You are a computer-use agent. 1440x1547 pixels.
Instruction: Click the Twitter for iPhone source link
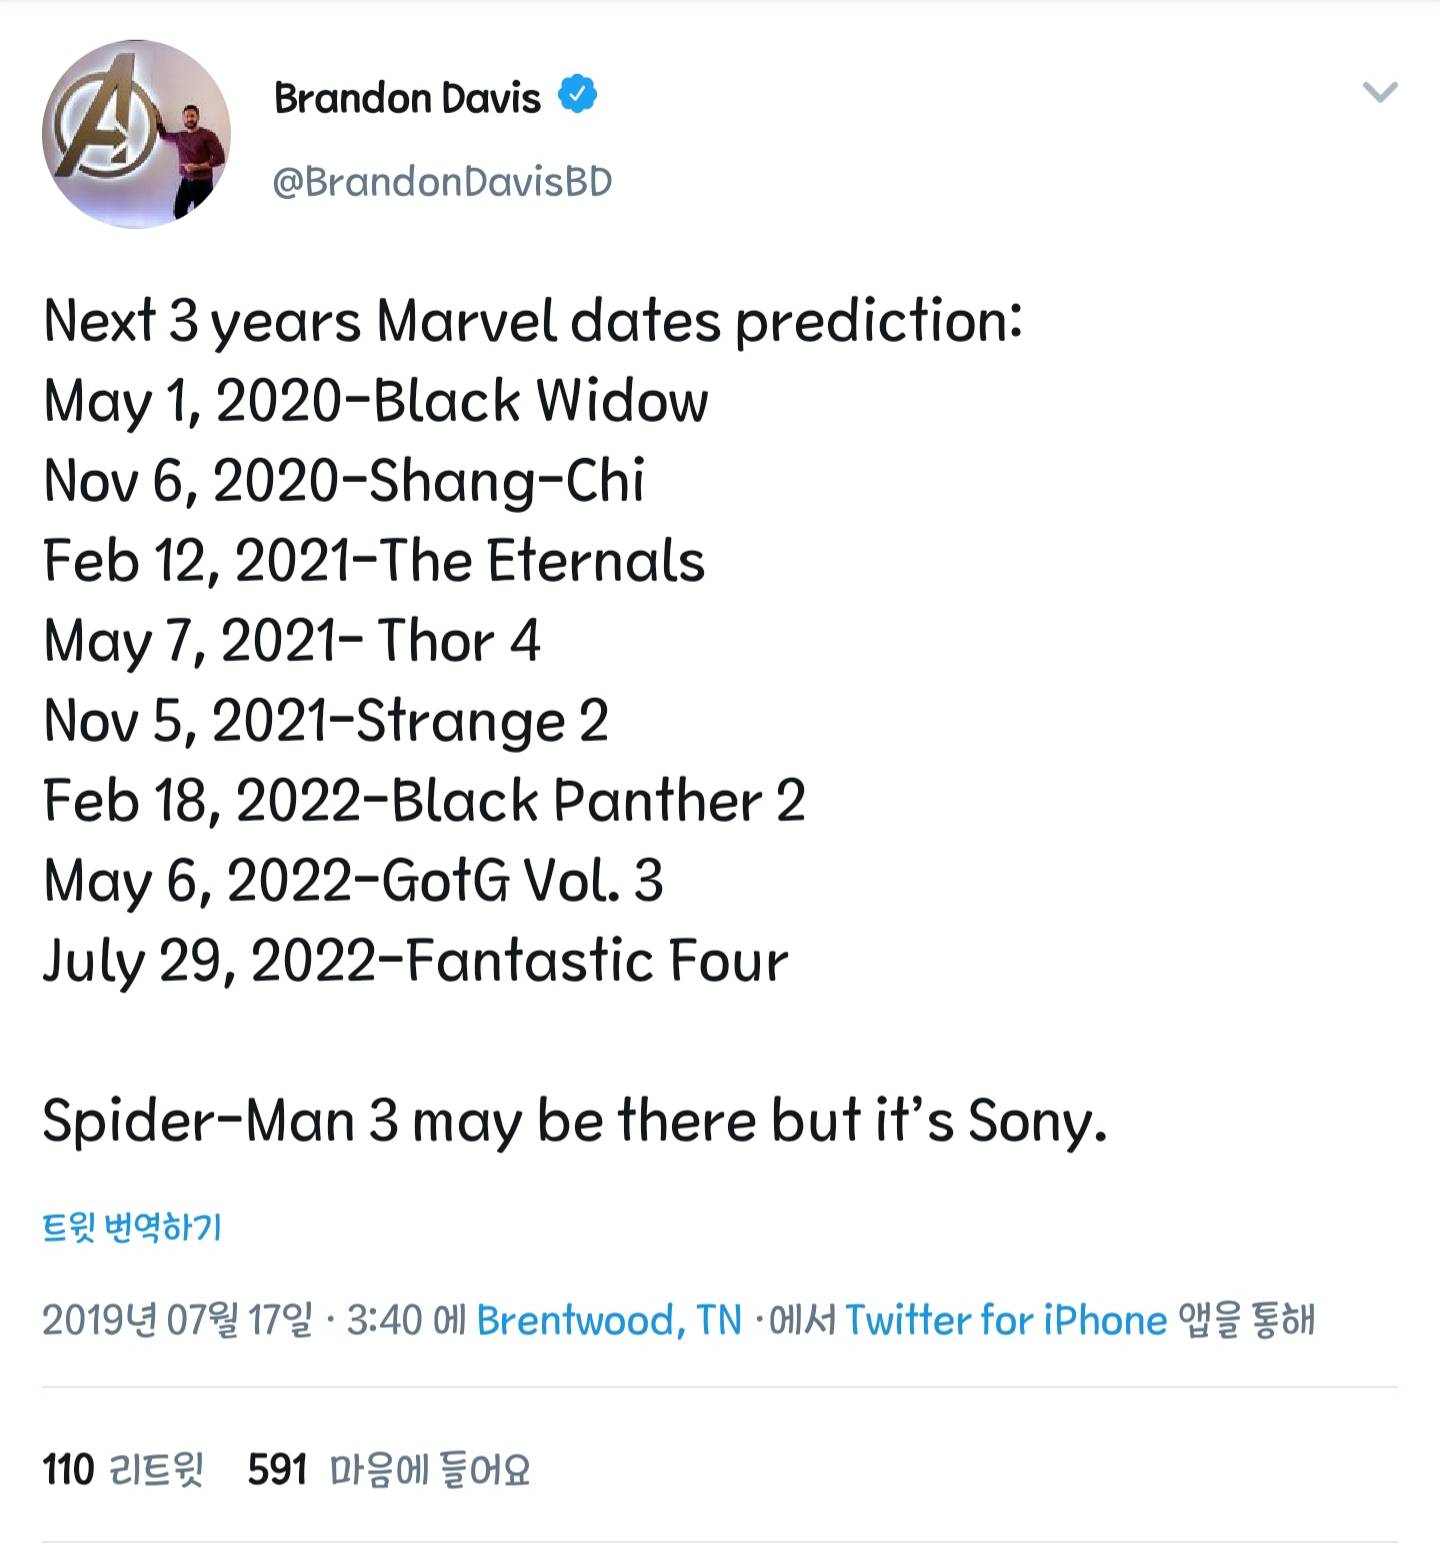1005,1320
